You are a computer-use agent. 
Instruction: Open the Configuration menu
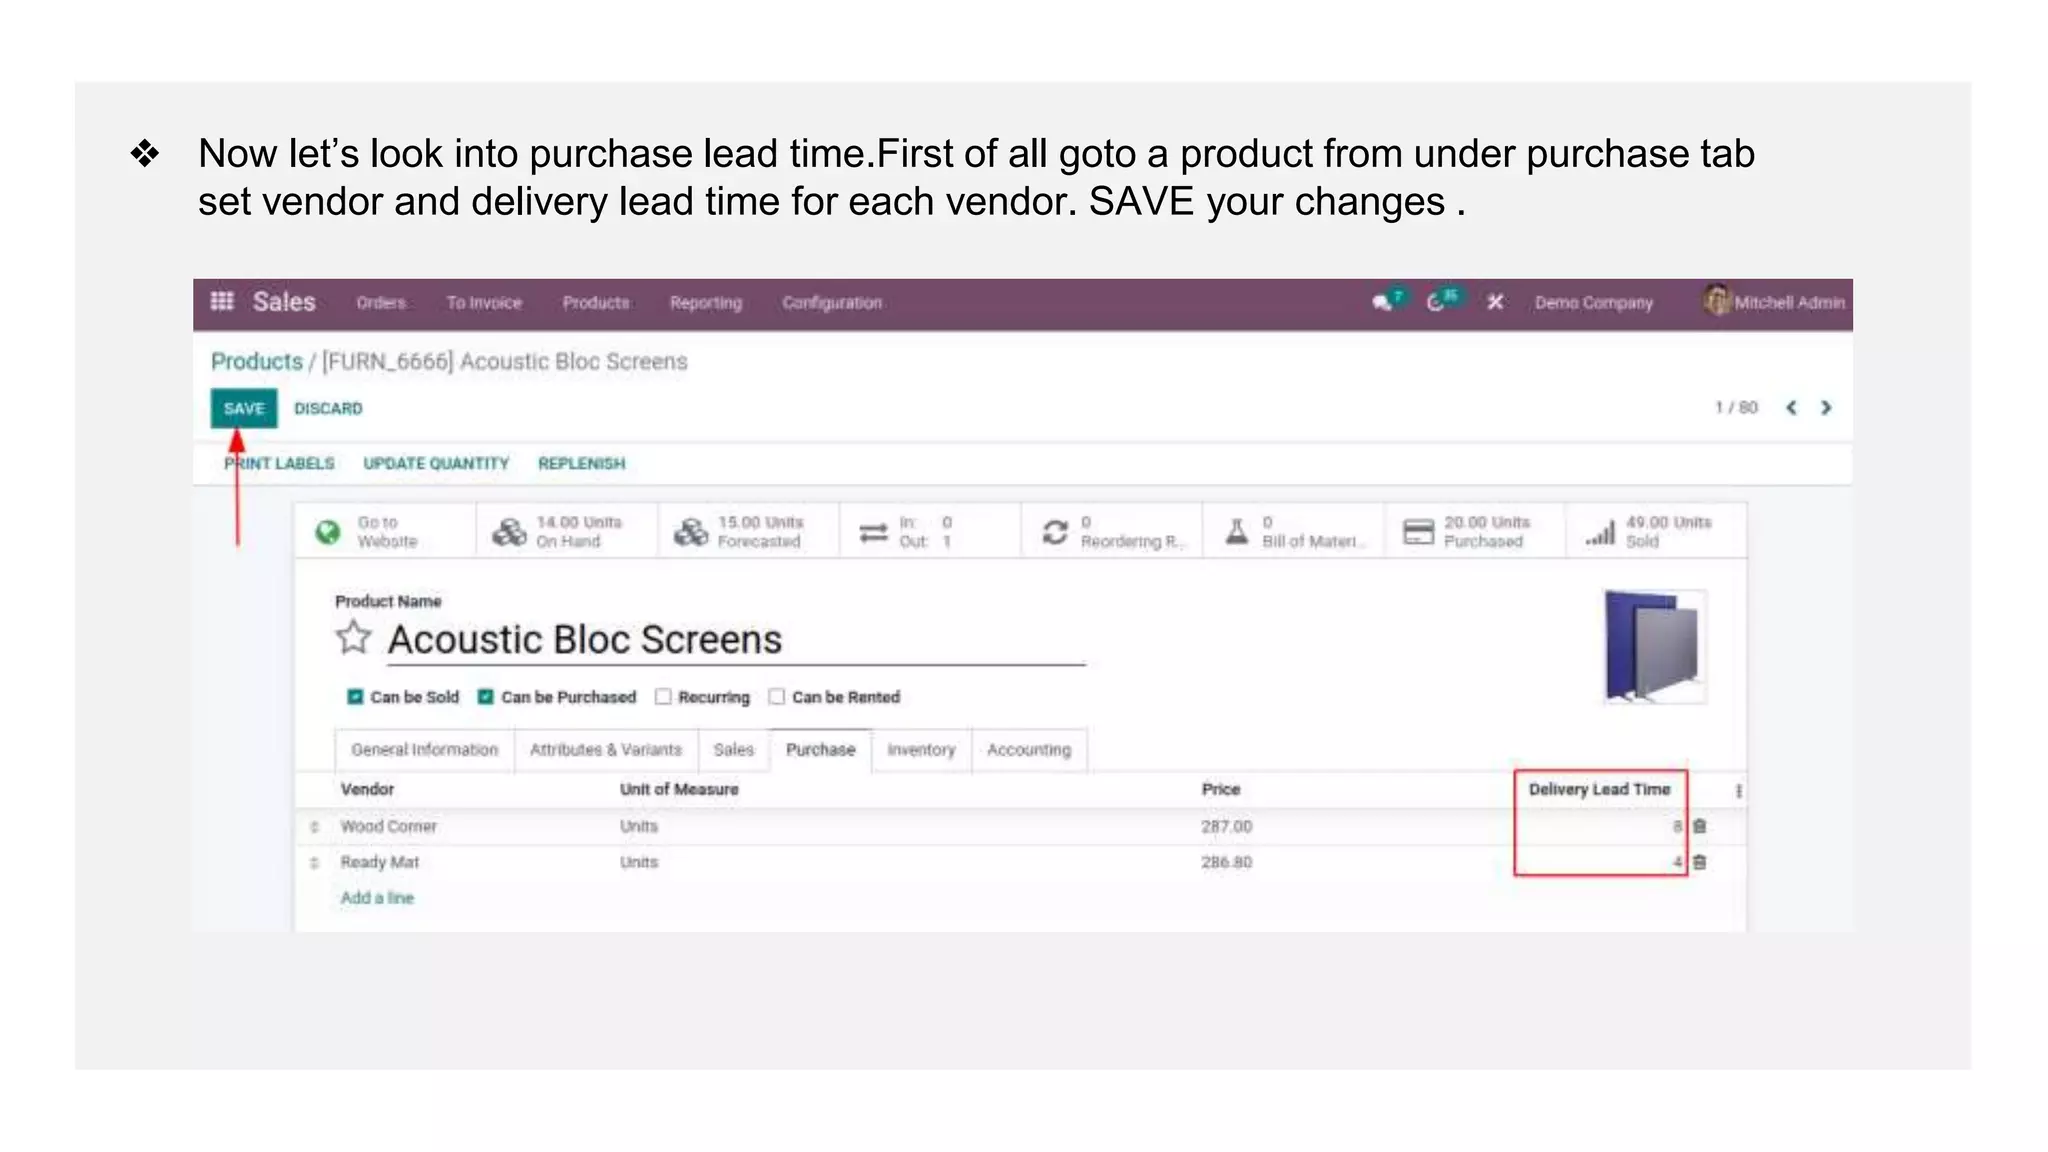pos(832,302)
